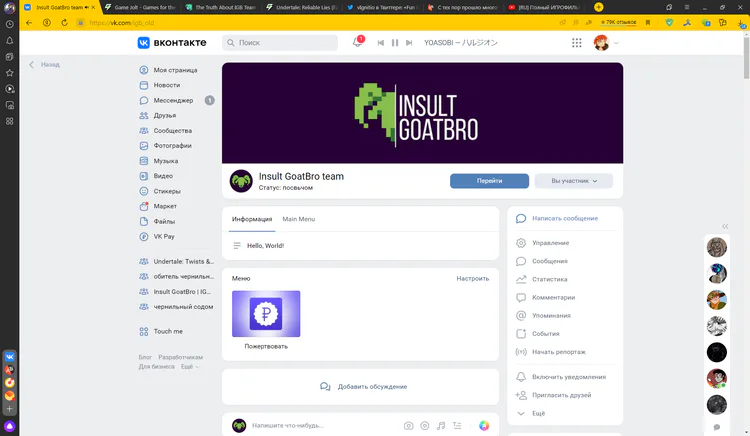Go back using browser arrow
This screenshot has height=436, width=750.
coord(29,22)
